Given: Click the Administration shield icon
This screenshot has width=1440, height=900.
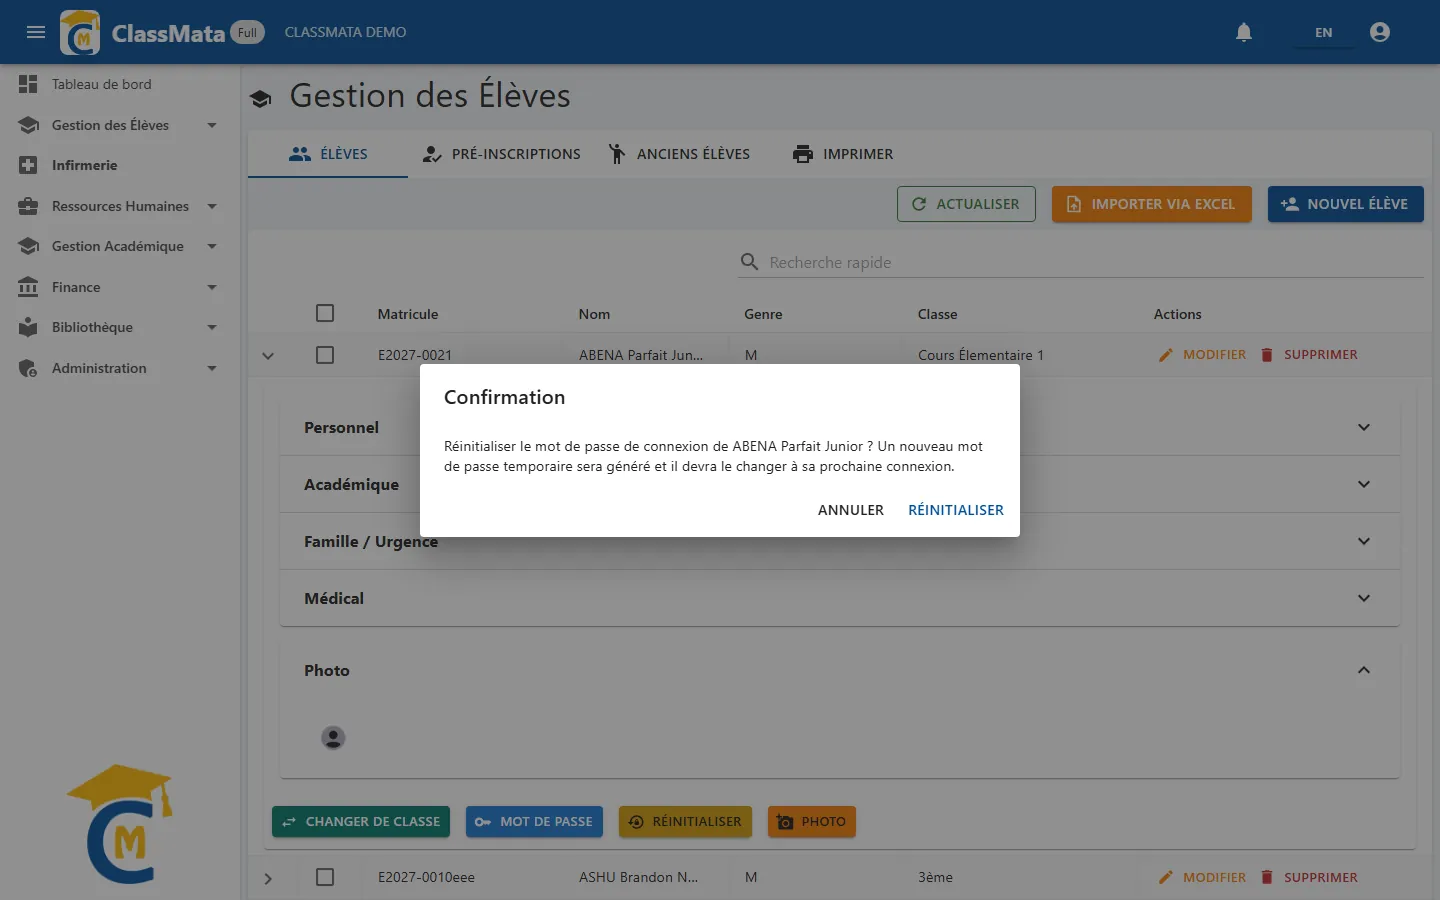Looking at the screenshot, I should (28, 368).
